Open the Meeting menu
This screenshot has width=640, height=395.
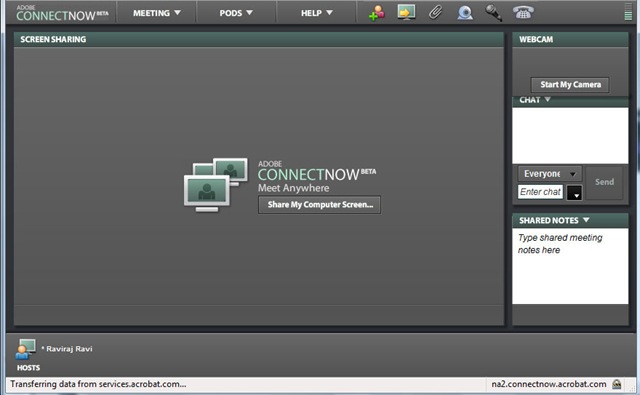157,13
